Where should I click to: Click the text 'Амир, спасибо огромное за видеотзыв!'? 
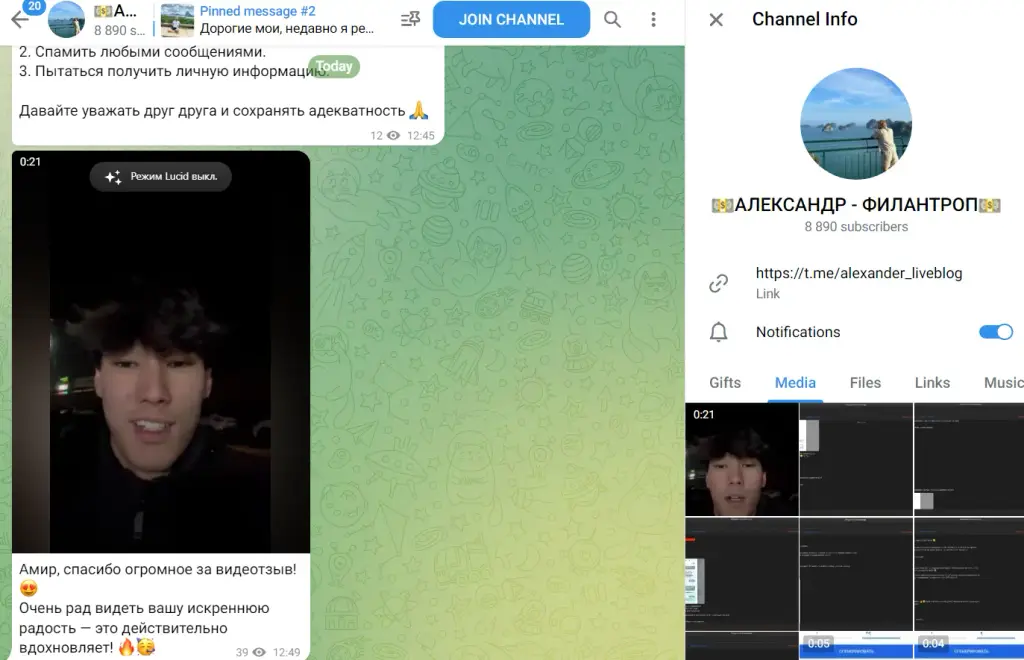tap(157, 569)
